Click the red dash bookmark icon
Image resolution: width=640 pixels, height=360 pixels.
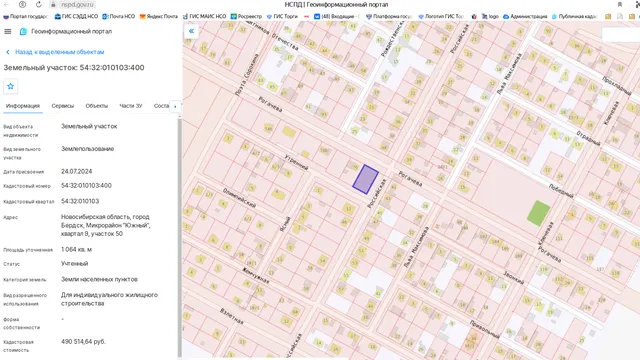pyautogui.click(x=306, y=16)
